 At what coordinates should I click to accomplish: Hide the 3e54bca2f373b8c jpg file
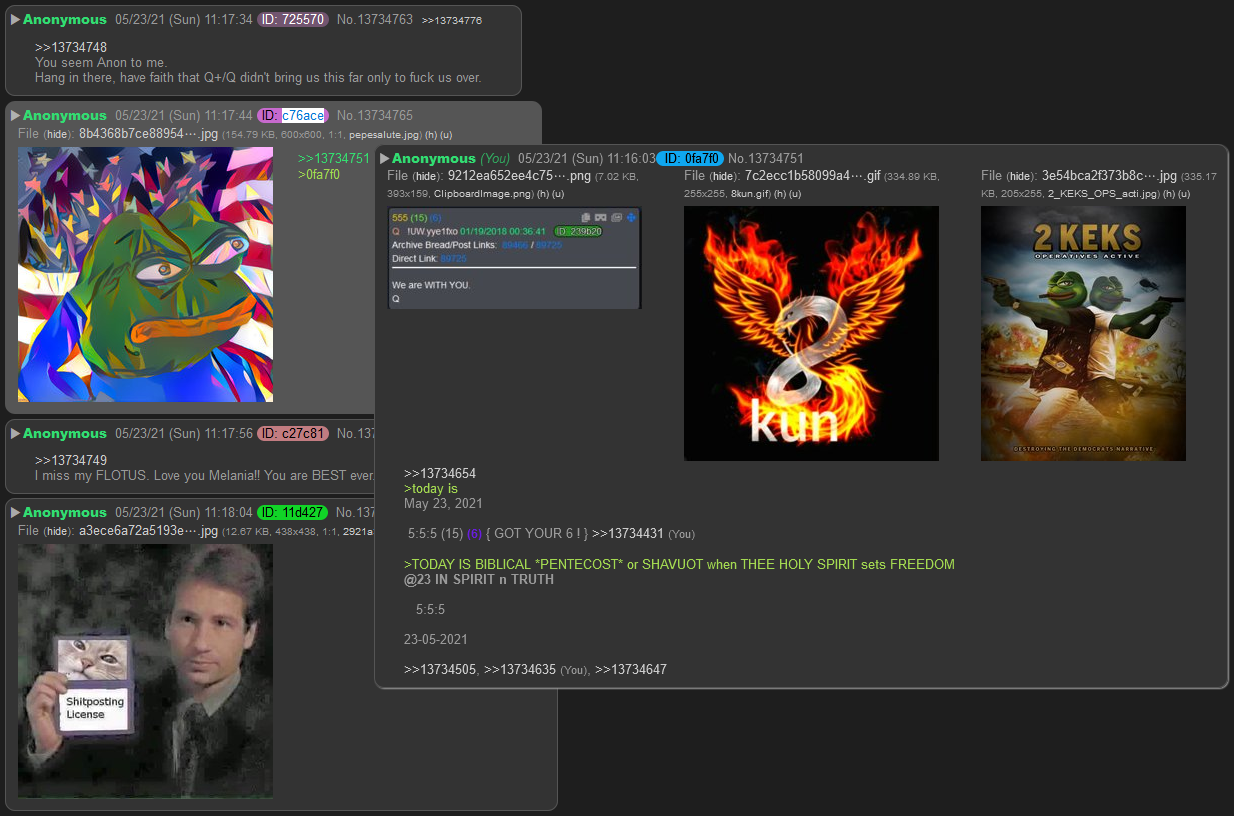pyautogui.click(x=1022, y=176)
